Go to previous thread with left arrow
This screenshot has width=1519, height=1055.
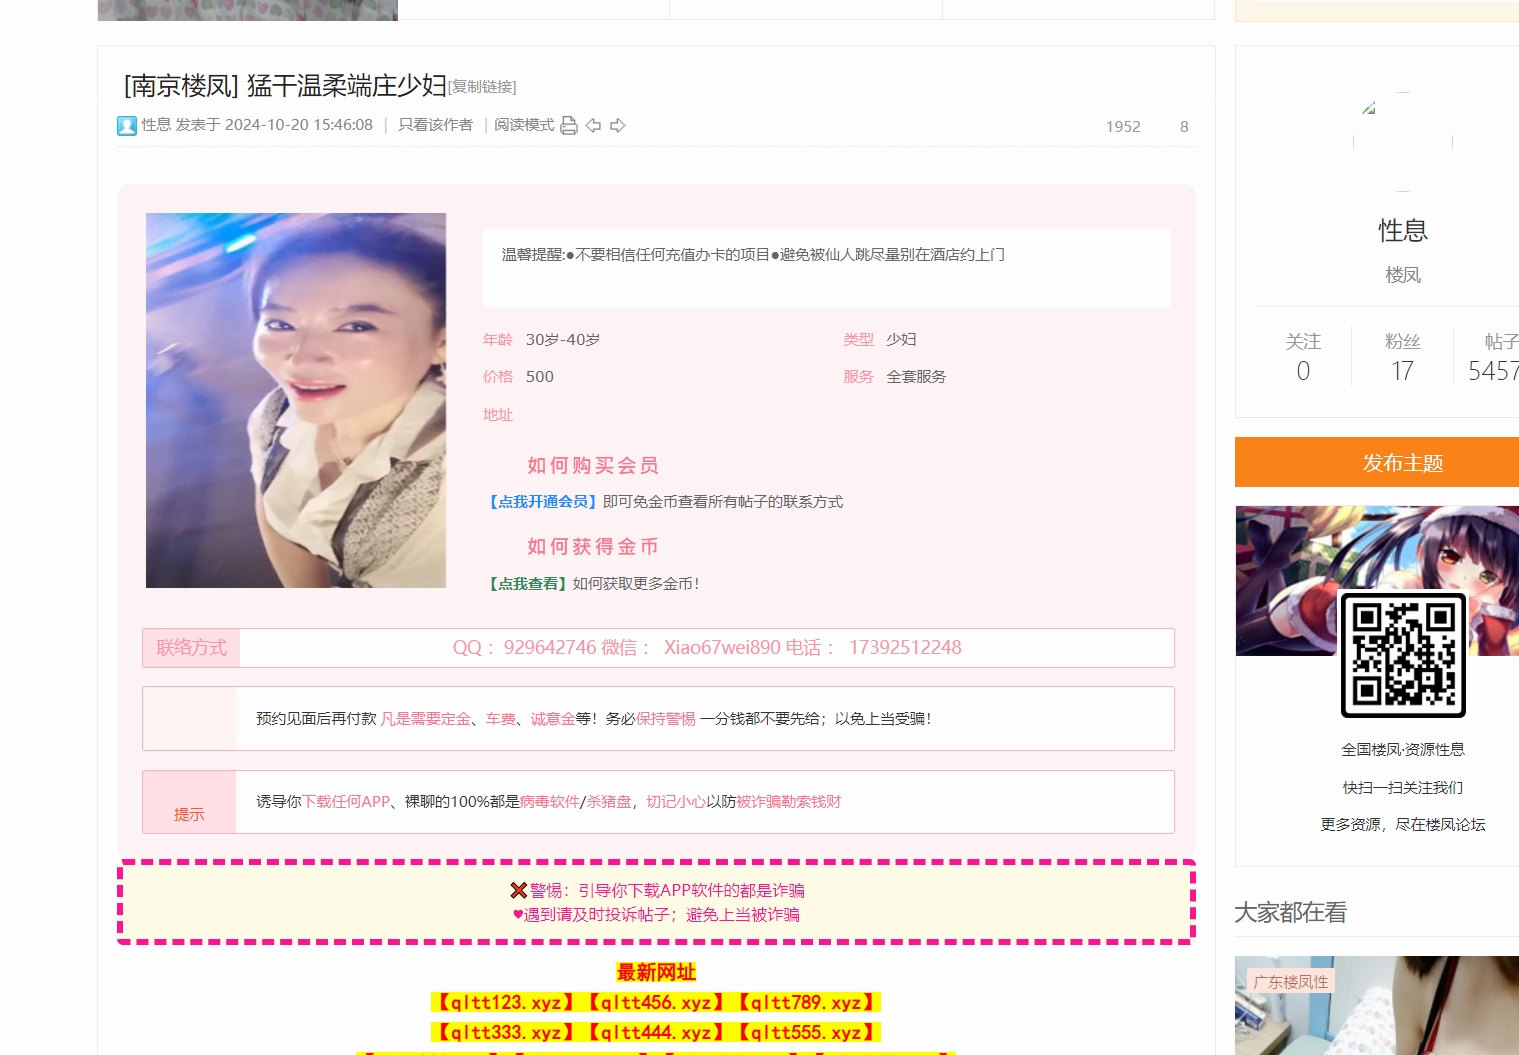point(593,125)
